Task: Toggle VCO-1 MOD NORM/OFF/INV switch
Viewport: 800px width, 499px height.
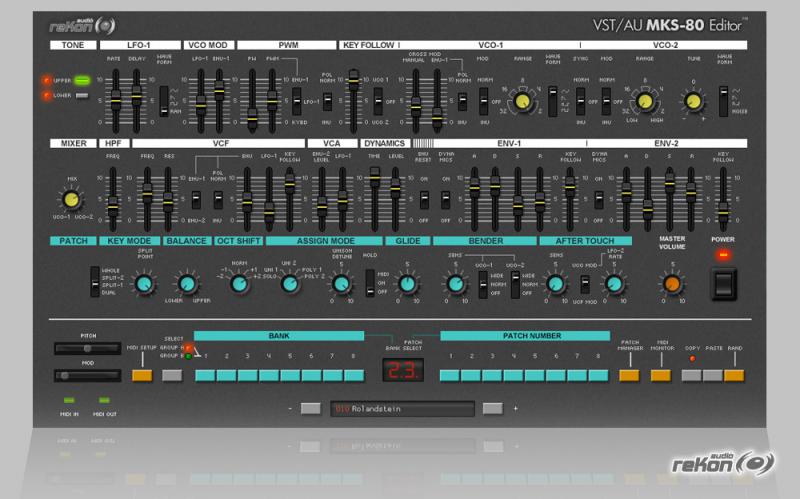Action: 484,101
